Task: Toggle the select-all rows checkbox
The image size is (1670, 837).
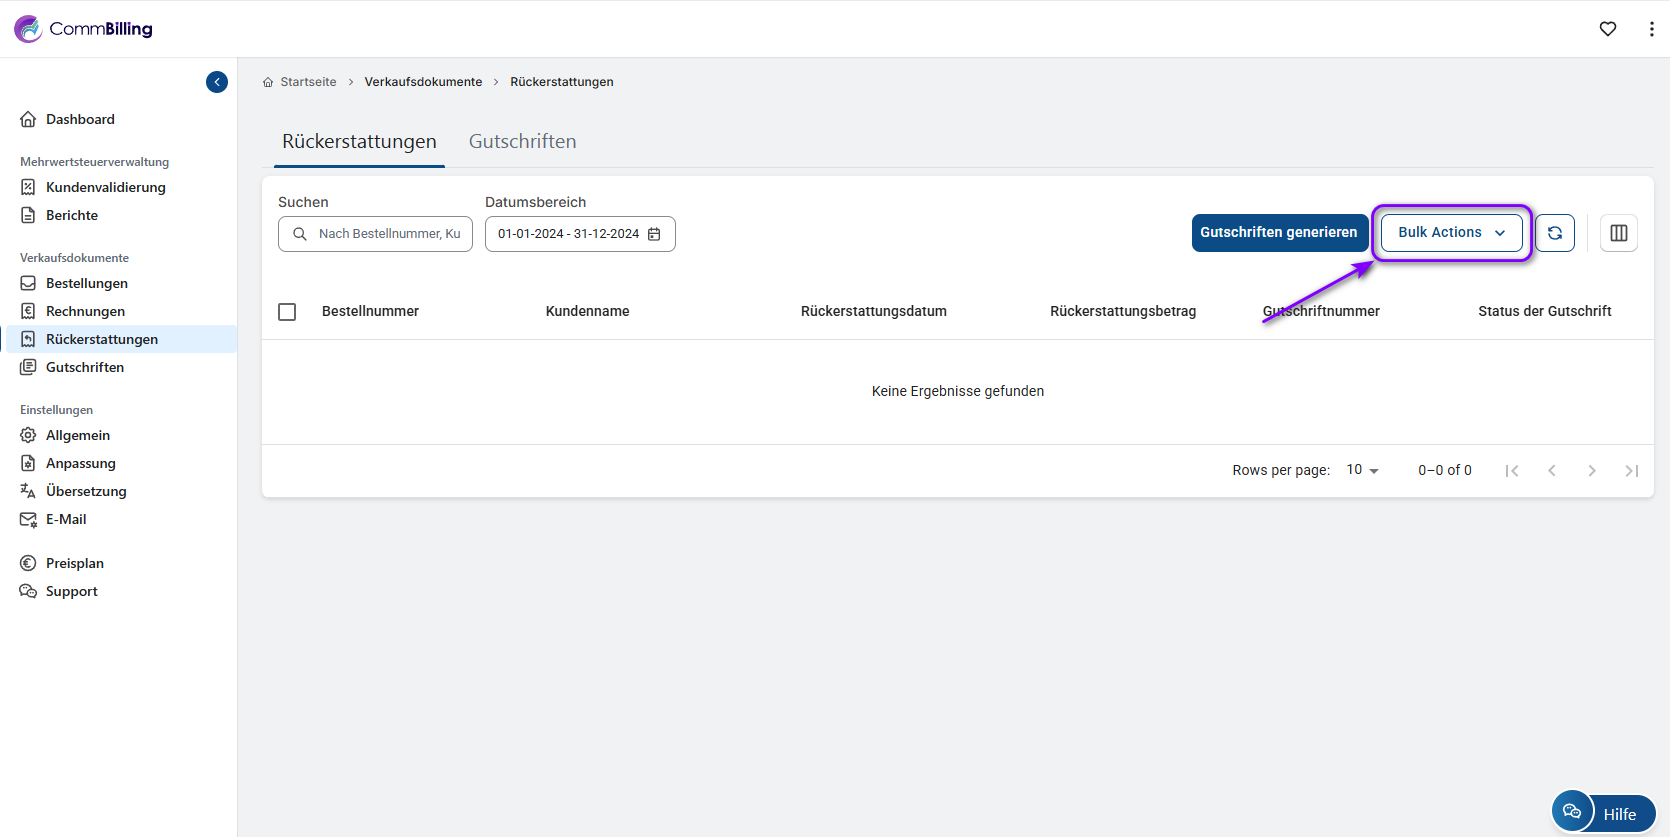Action: coord(287,312)
